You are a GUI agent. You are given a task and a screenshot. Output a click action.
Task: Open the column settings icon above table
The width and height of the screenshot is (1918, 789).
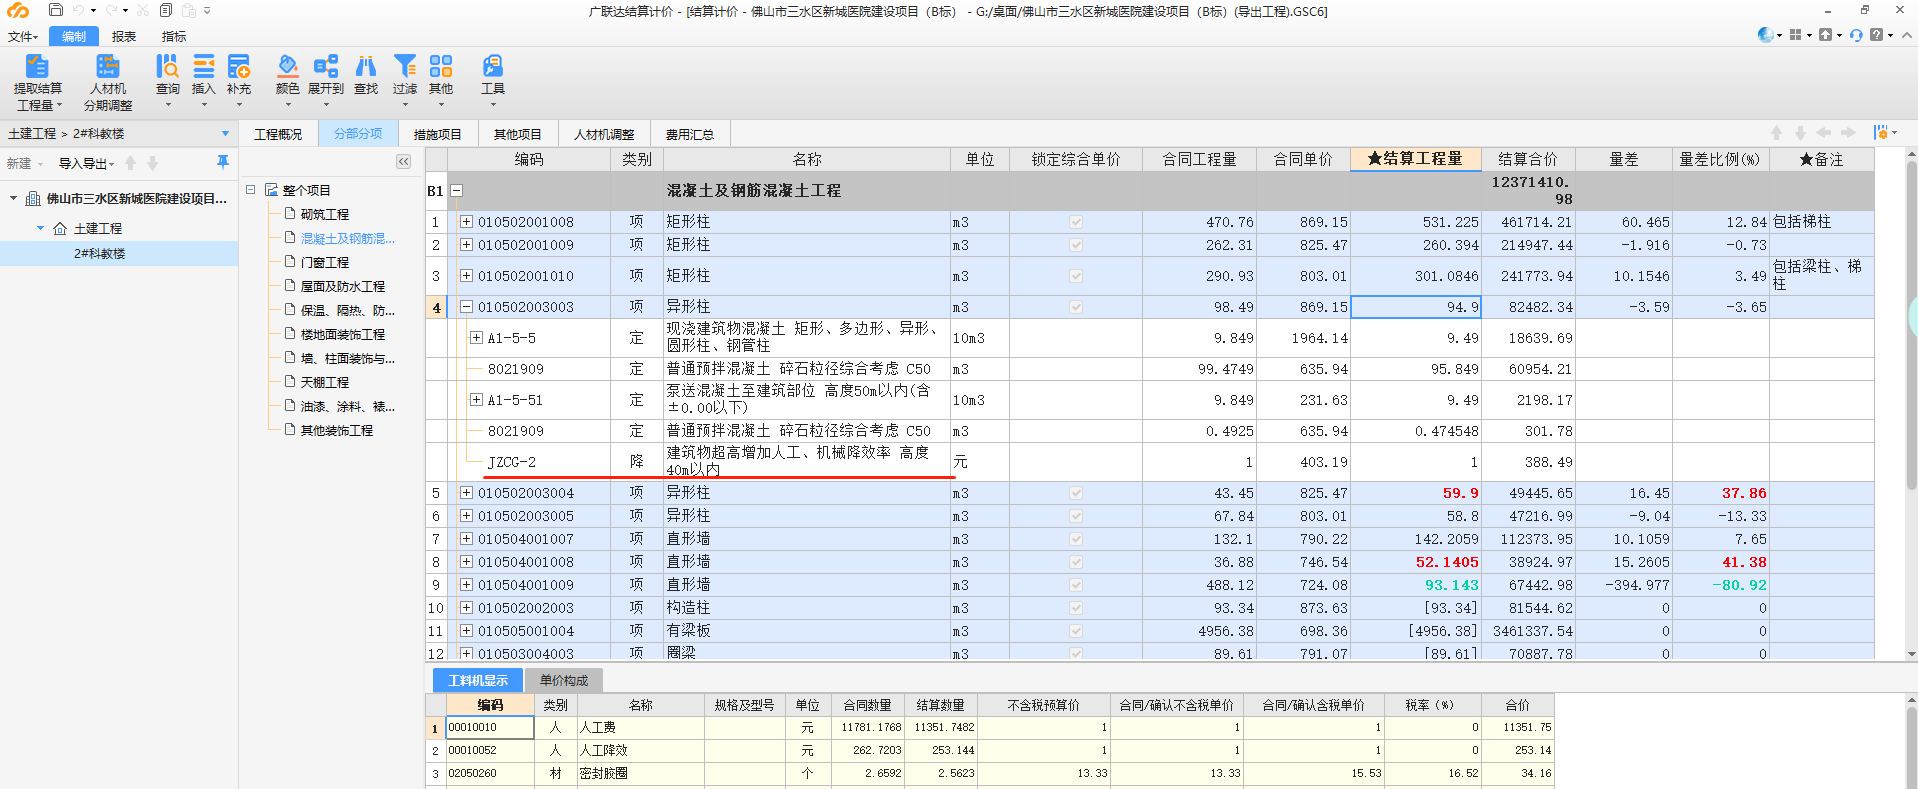coord(1881,133)
